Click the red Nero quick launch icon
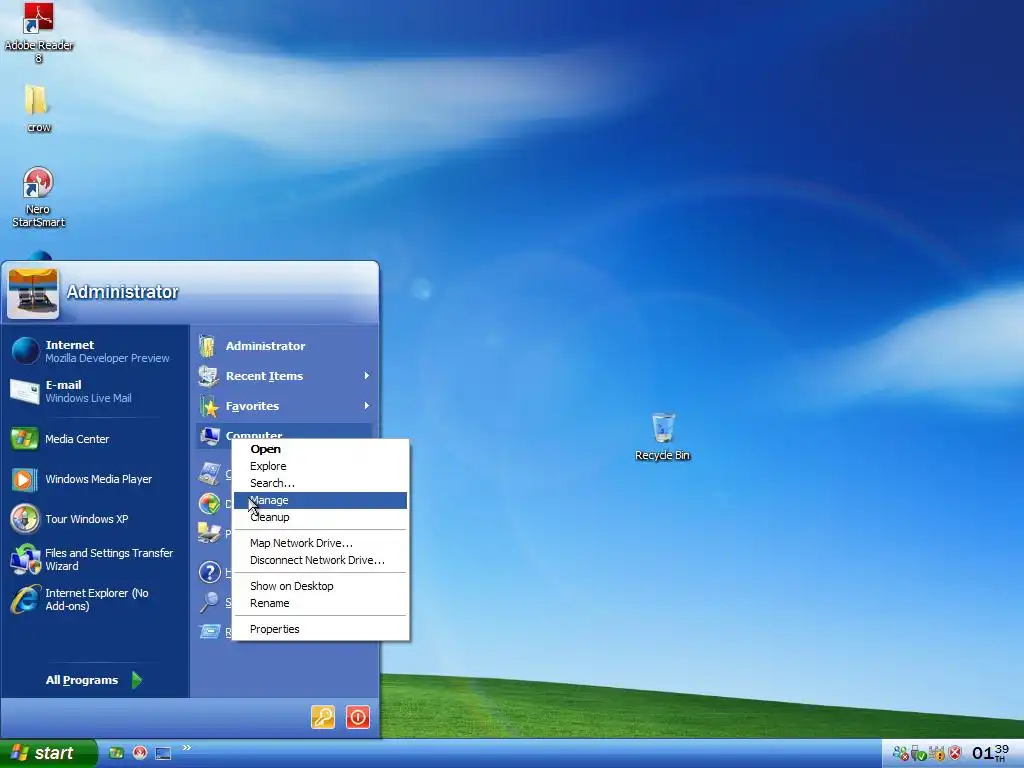 tap(140, 754)
